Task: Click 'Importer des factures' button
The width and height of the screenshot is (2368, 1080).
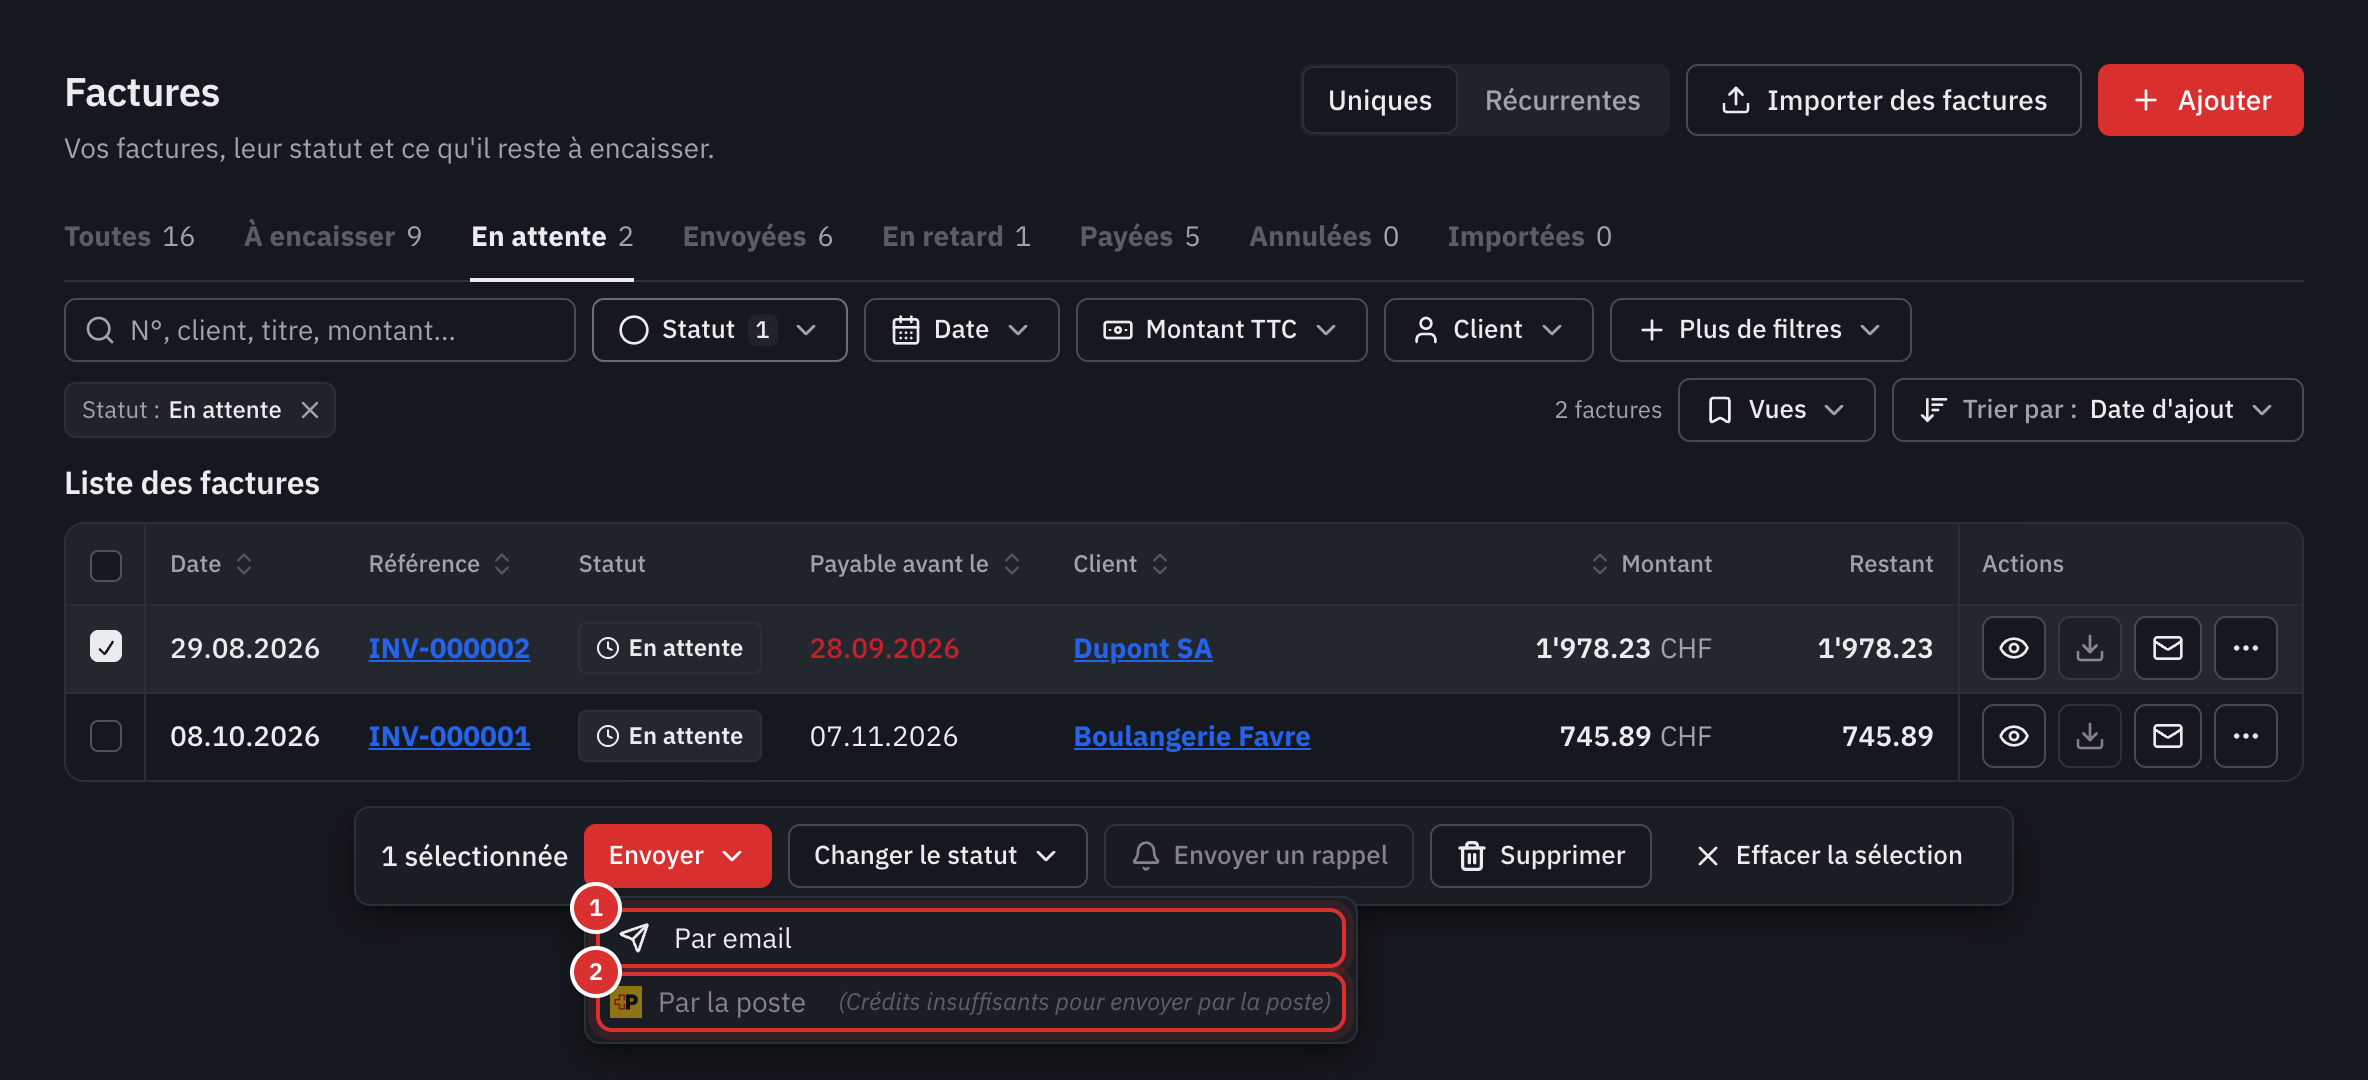Action: 1883,100
